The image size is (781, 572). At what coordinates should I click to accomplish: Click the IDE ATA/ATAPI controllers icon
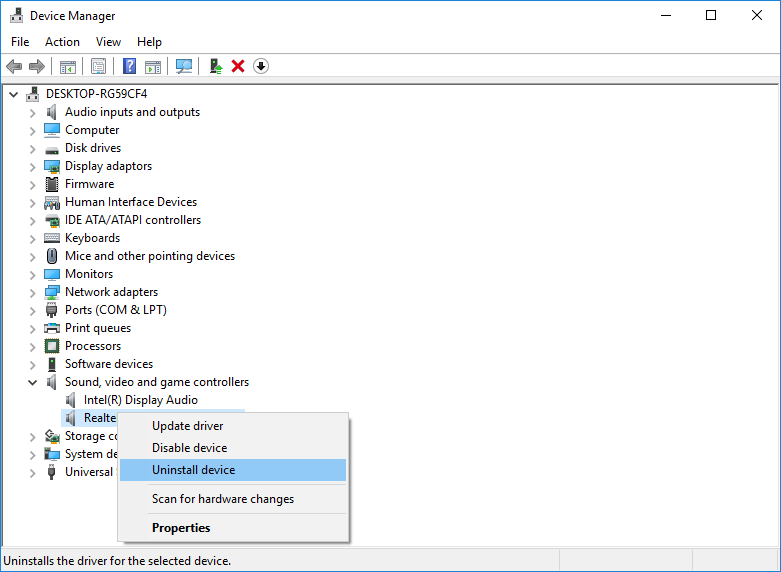(x=52, y=220)
